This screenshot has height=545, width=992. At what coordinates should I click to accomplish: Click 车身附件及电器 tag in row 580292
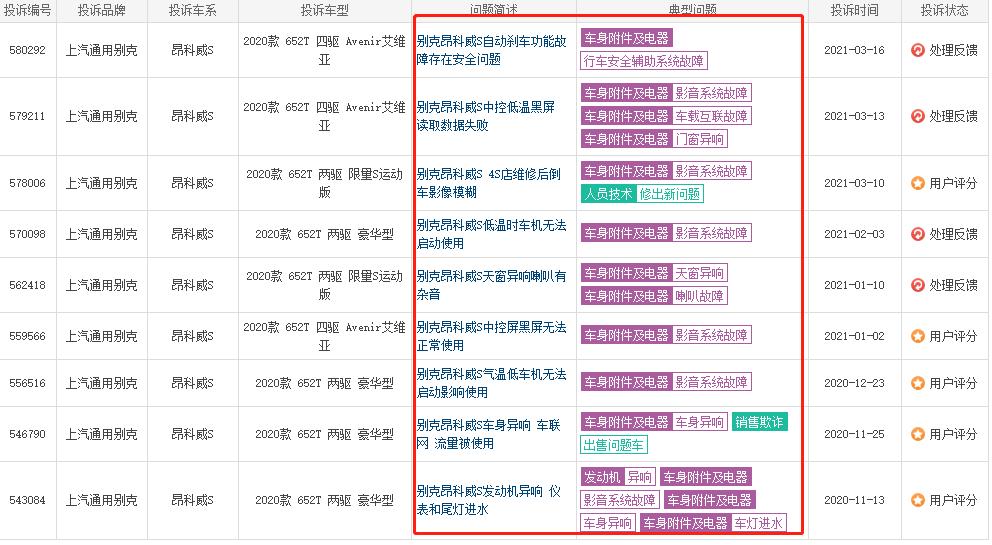point(626,38)
